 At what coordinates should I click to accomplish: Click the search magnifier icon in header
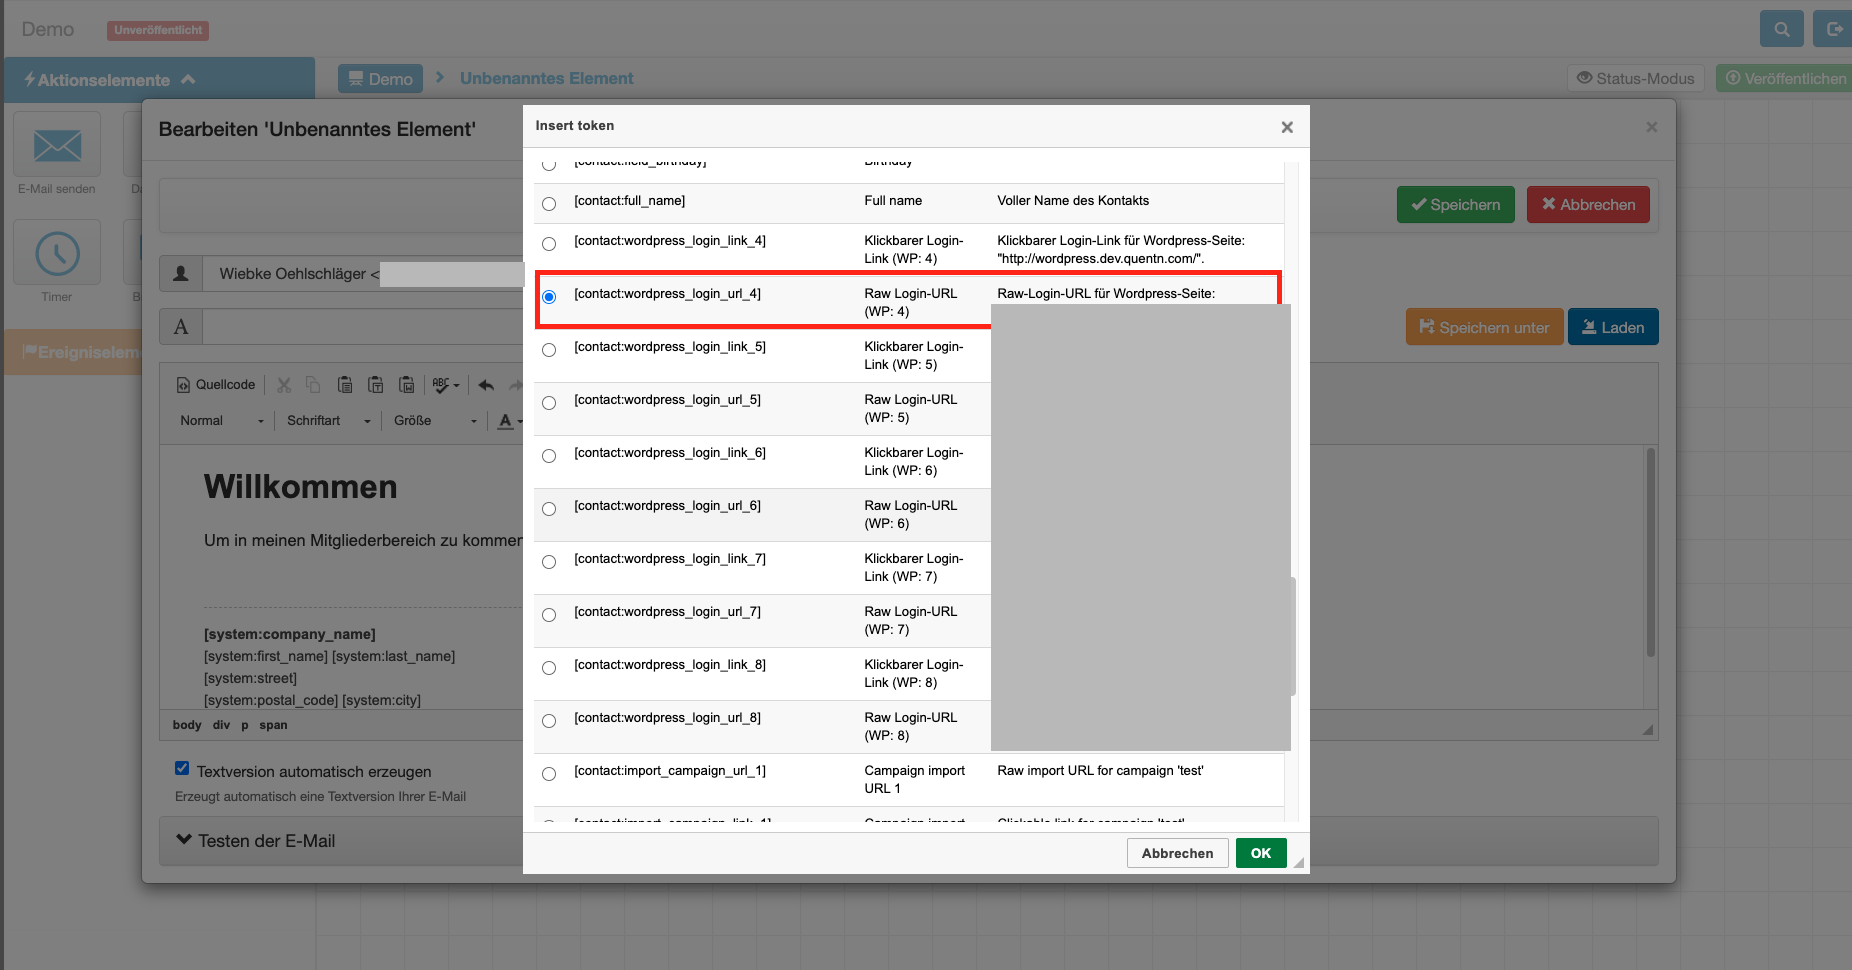click(x=1781, y=29)
